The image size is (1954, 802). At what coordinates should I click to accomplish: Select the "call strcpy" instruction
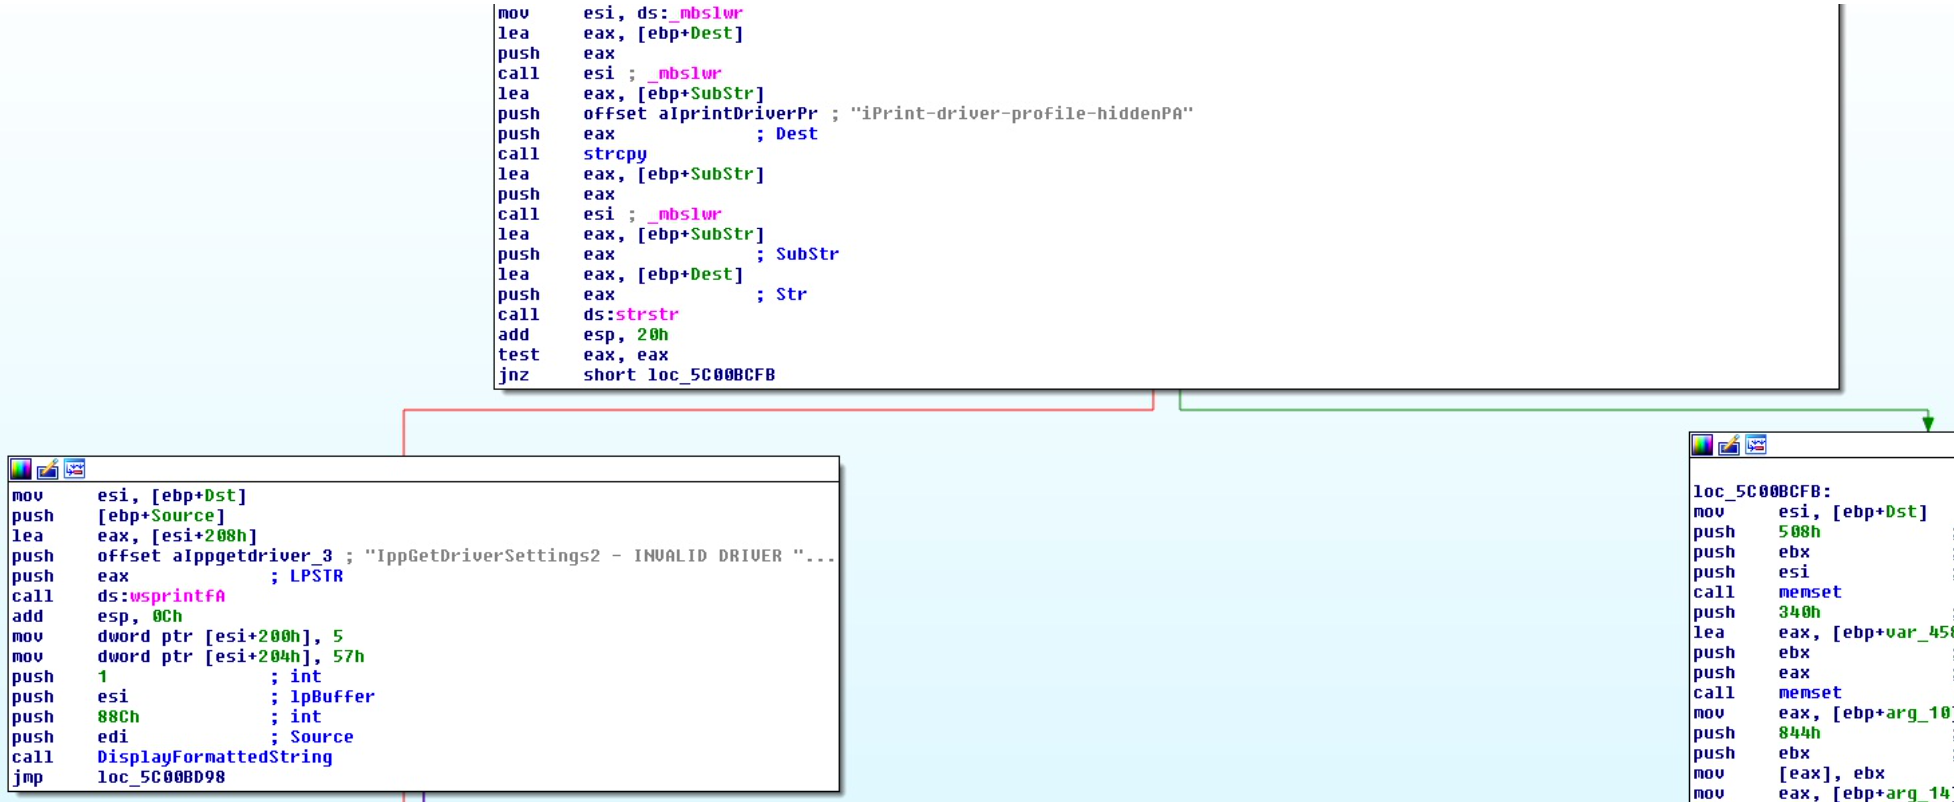point(572,154)
